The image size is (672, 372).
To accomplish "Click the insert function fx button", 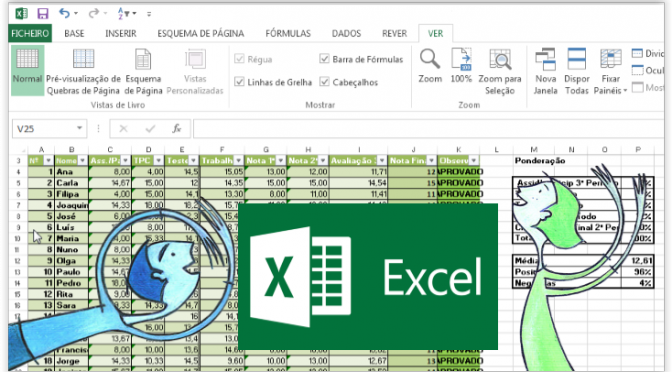I will pyautogui.click(x=176, y=129).
